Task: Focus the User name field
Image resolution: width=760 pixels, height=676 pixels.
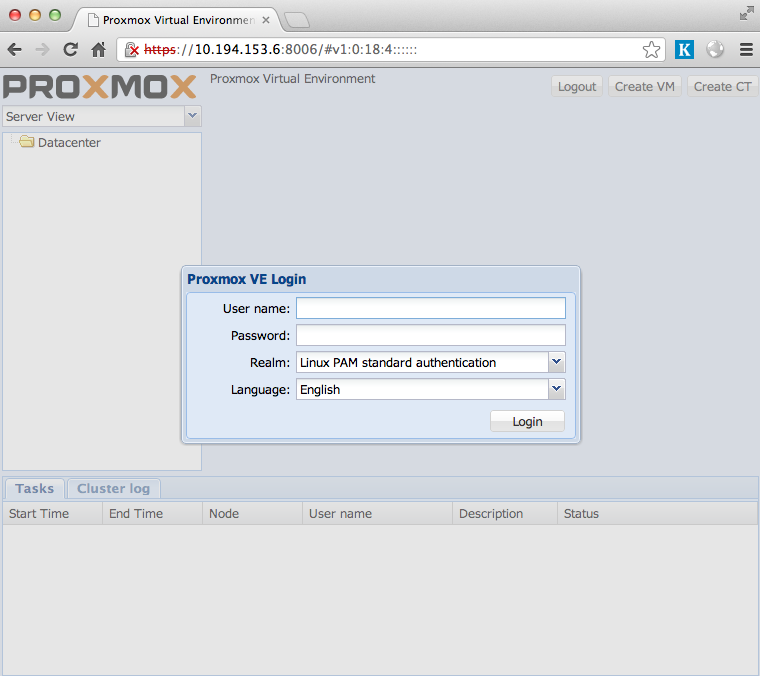Action: (431, 308)
